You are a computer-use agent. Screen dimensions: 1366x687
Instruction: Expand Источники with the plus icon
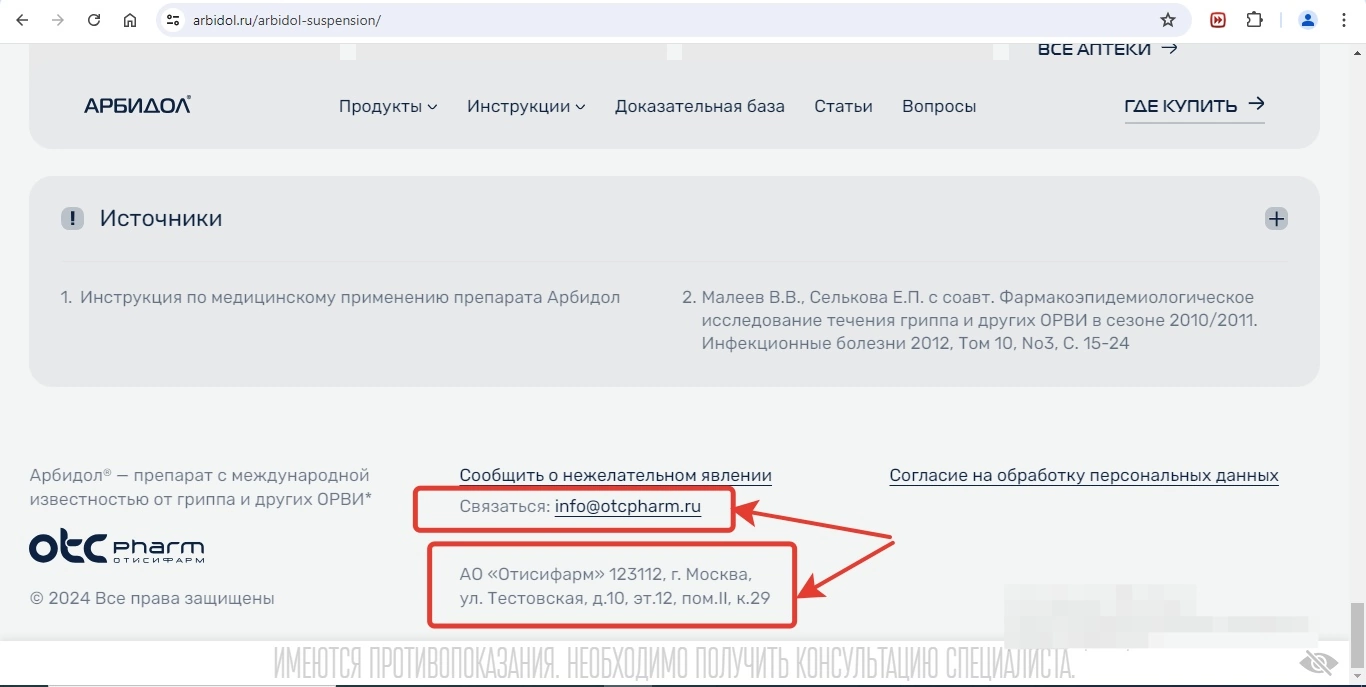pyautogui.click(x=1276, y=218)
